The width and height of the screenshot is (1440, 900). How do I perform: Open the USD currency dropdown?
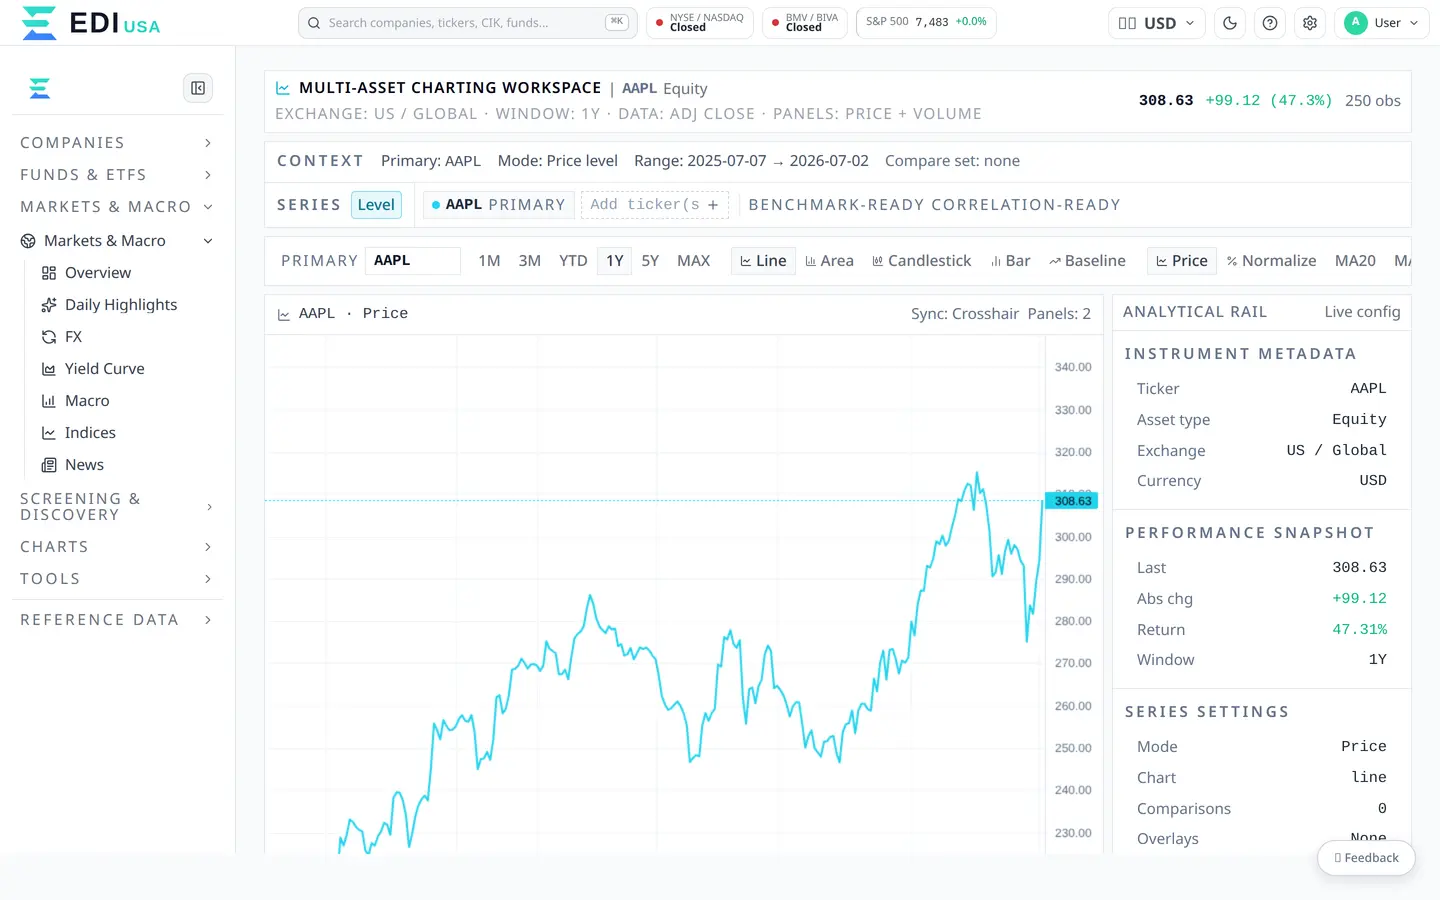tap(1156, 23)
